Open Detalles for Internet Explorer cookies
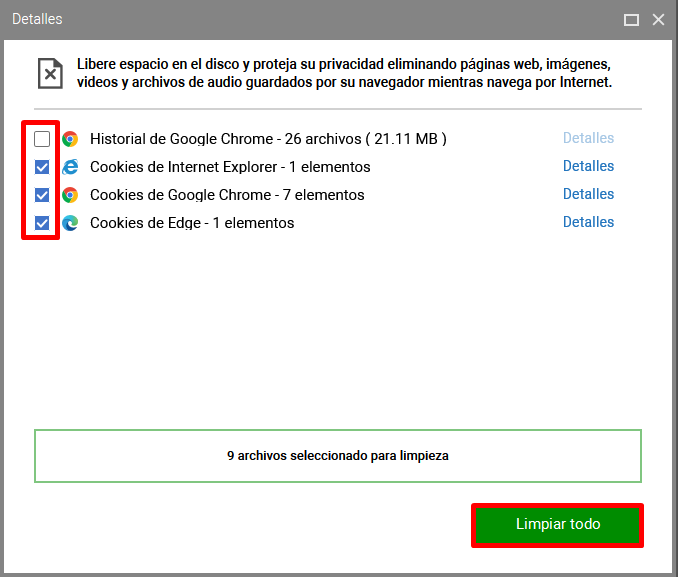Viewport: 678px width, 577px height. click(588, 166)
